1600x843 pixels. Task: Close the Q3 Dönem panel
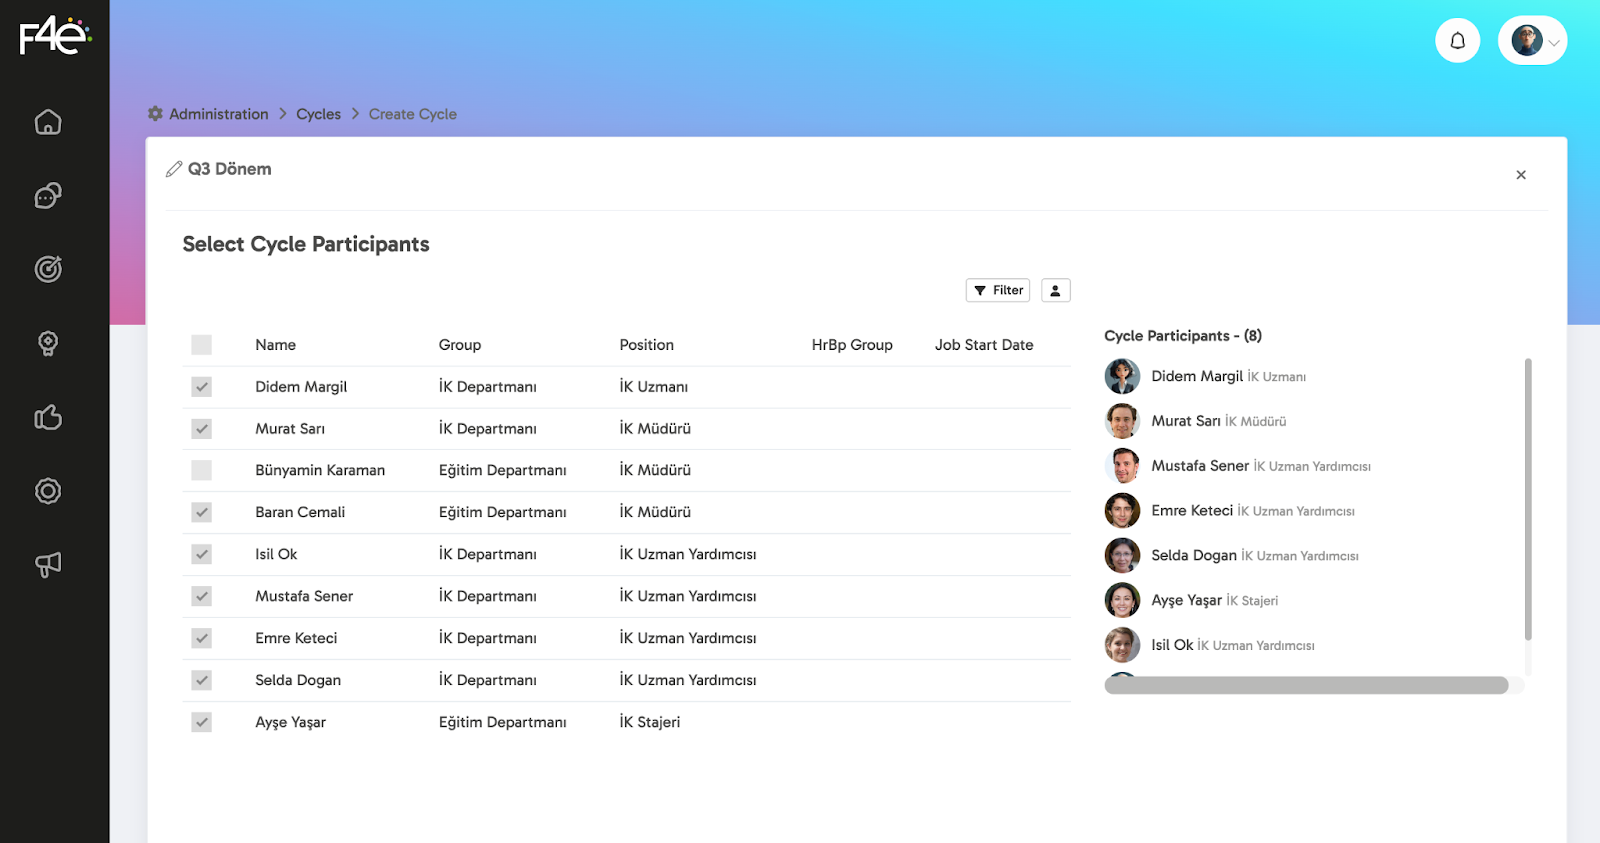1520,175
